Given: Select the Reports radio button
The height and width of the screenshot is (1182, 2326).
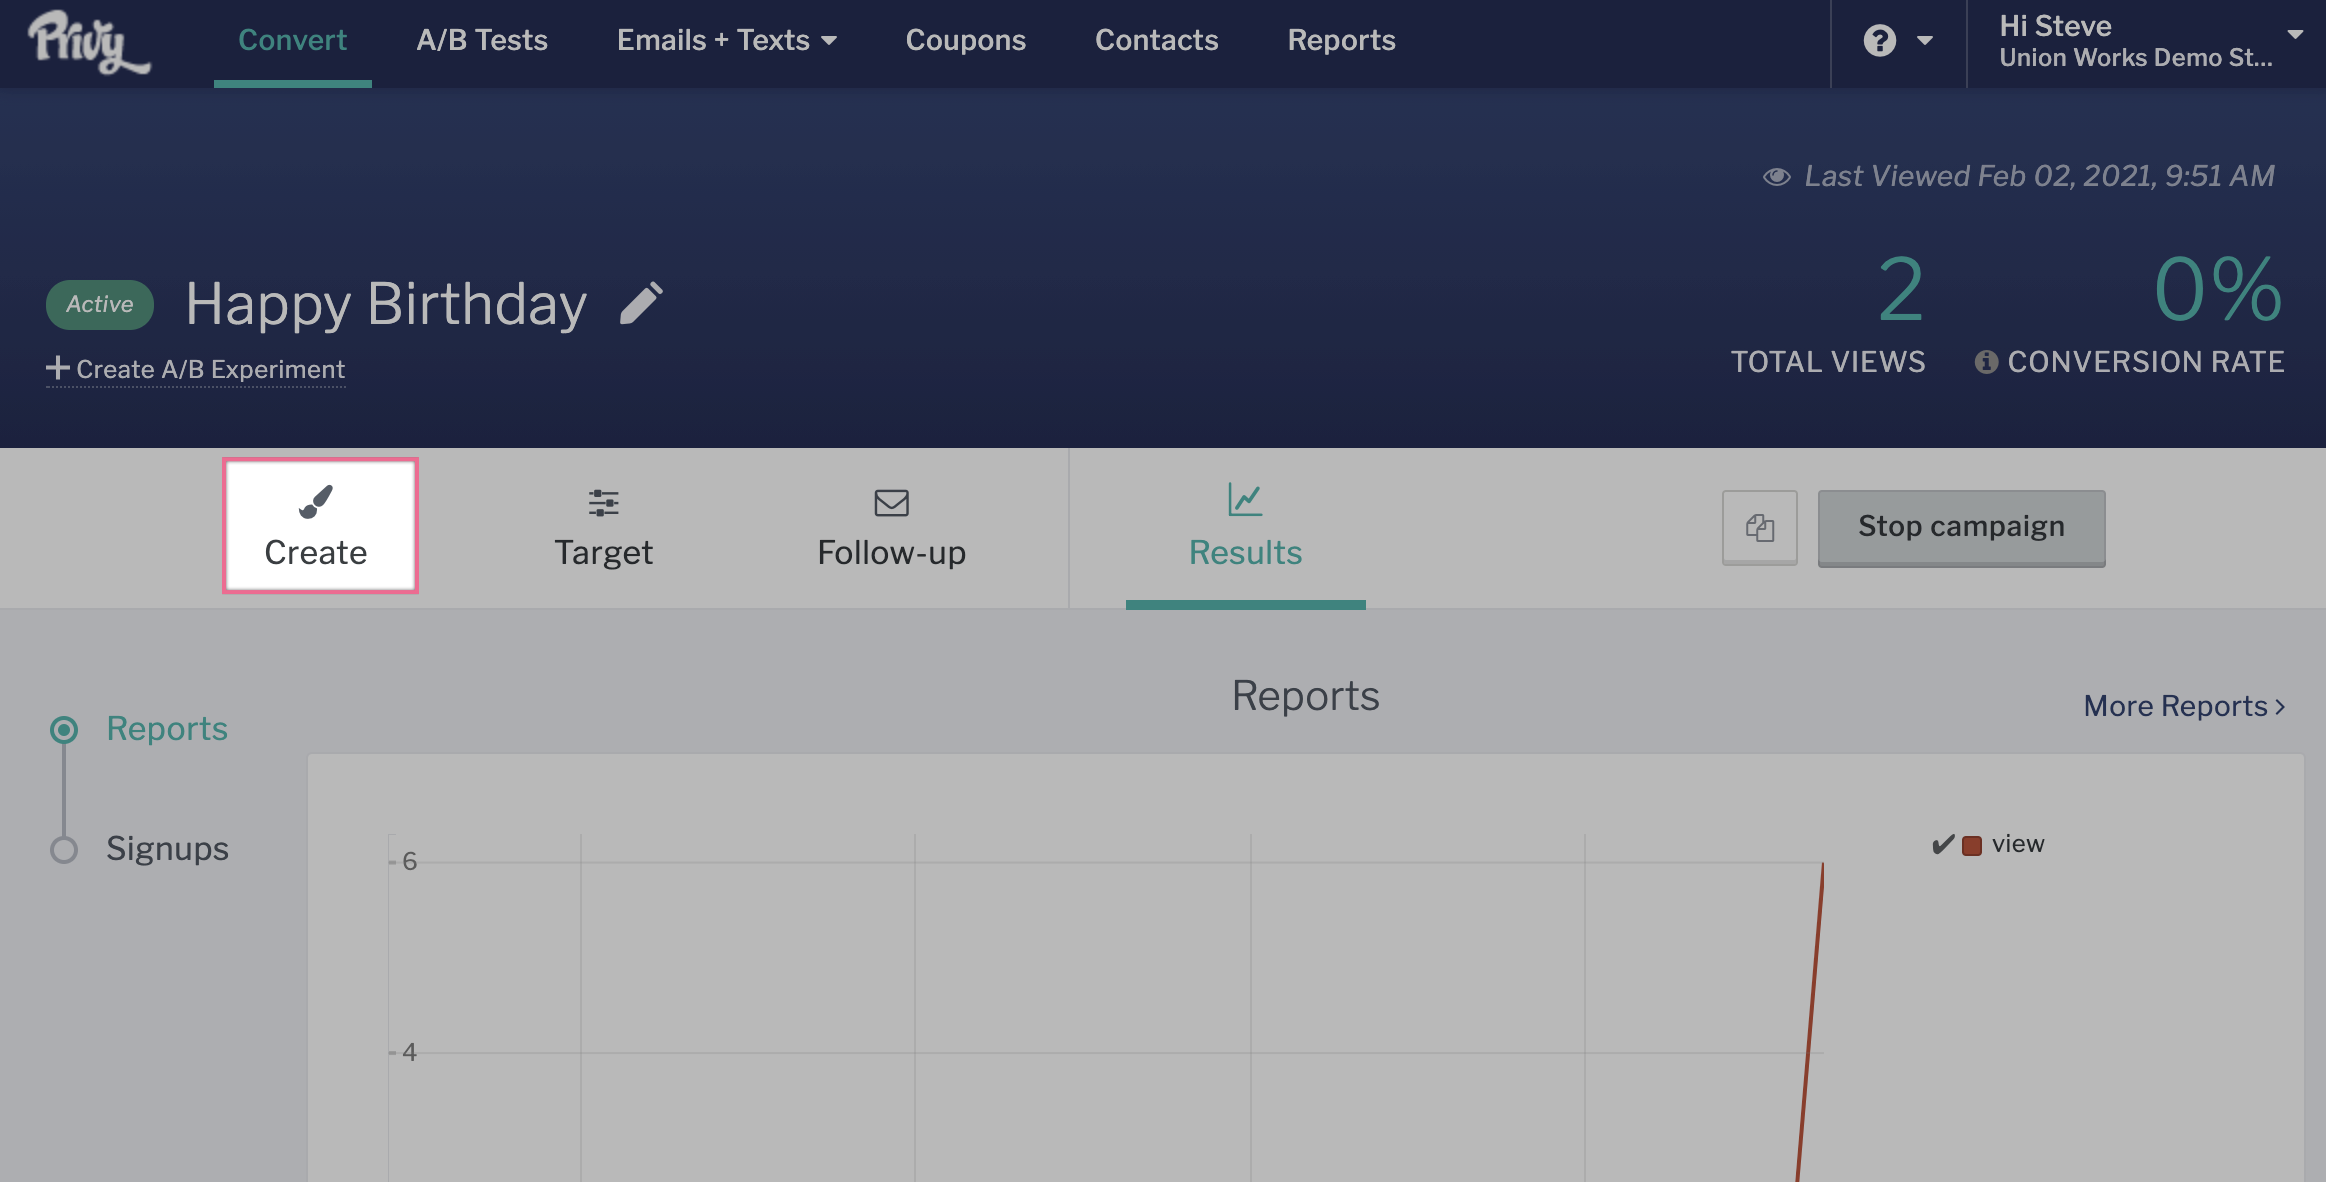Looking at the screenshot, I should (64, 729).
